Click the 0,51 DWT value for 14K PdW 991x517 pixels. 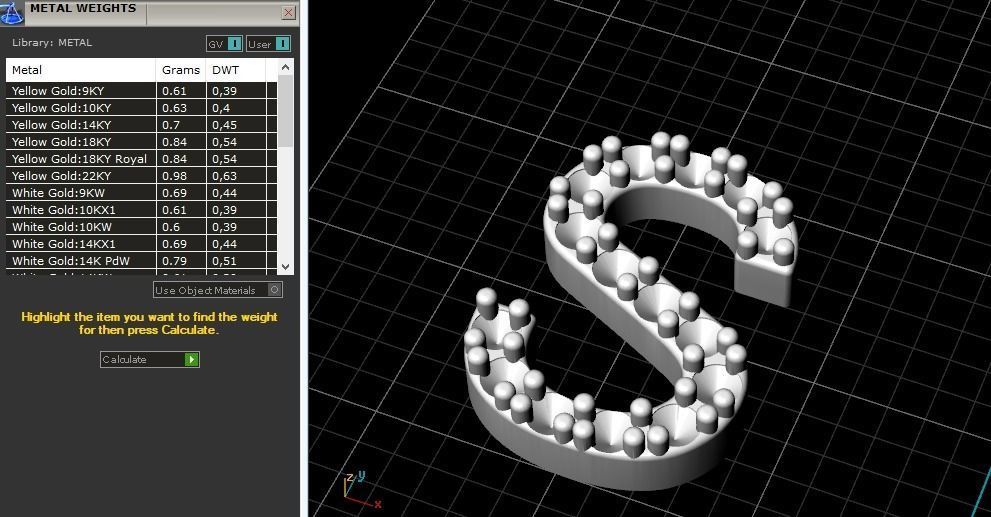[x=224, y=261]
